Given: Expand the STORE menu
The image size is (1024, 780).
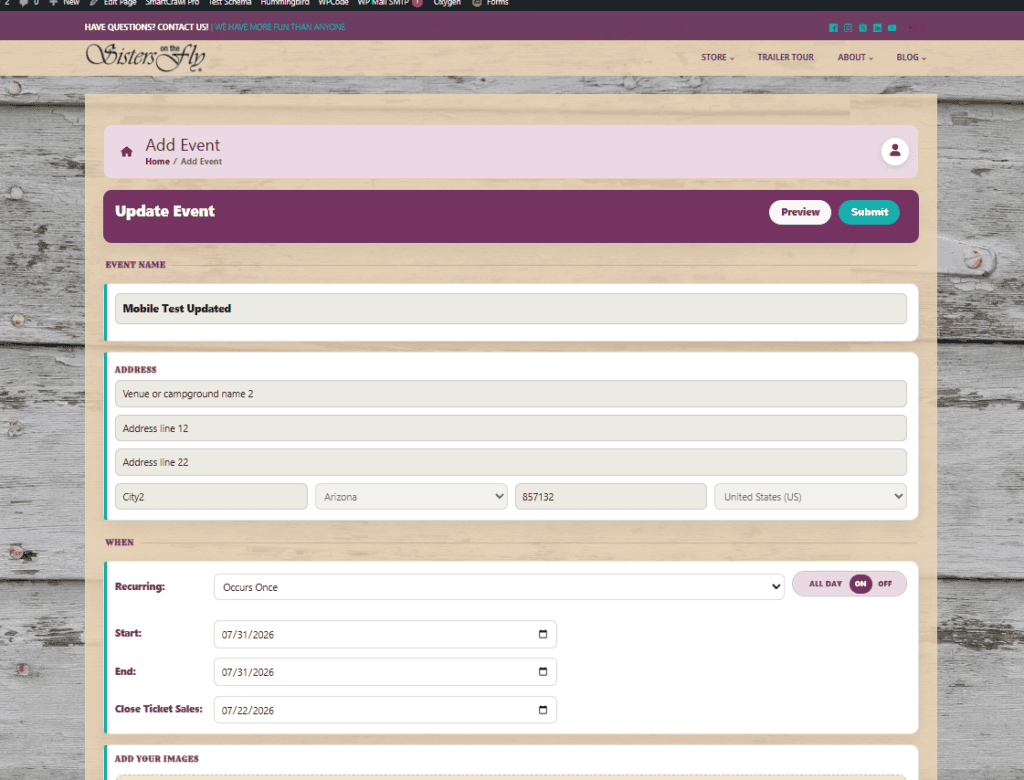Looking at the screenshot, I should [717, 57].
